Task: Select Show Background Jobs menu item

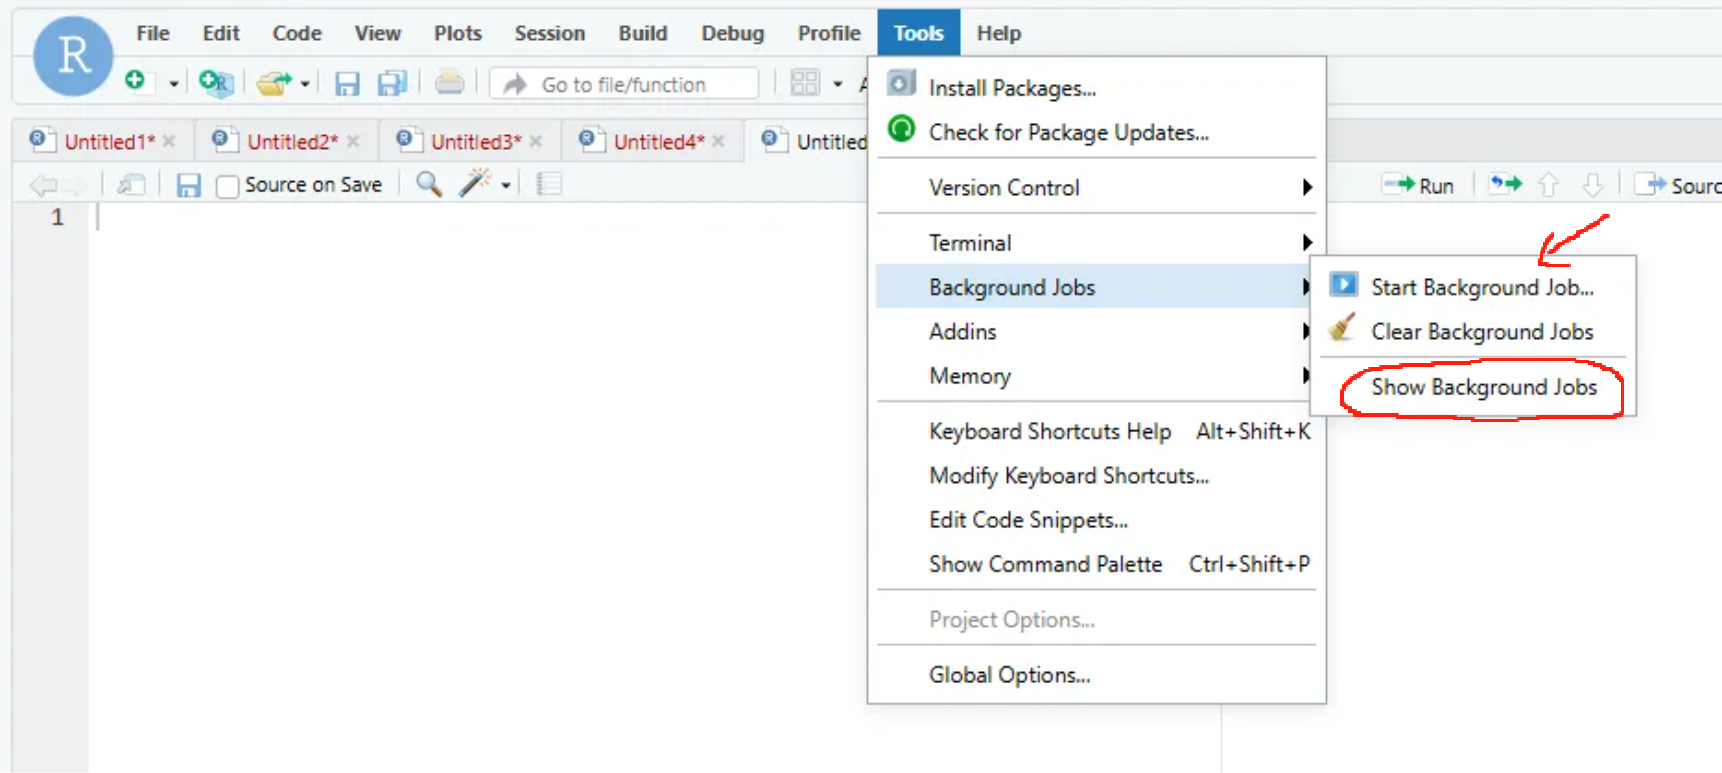Action: 1483,388
